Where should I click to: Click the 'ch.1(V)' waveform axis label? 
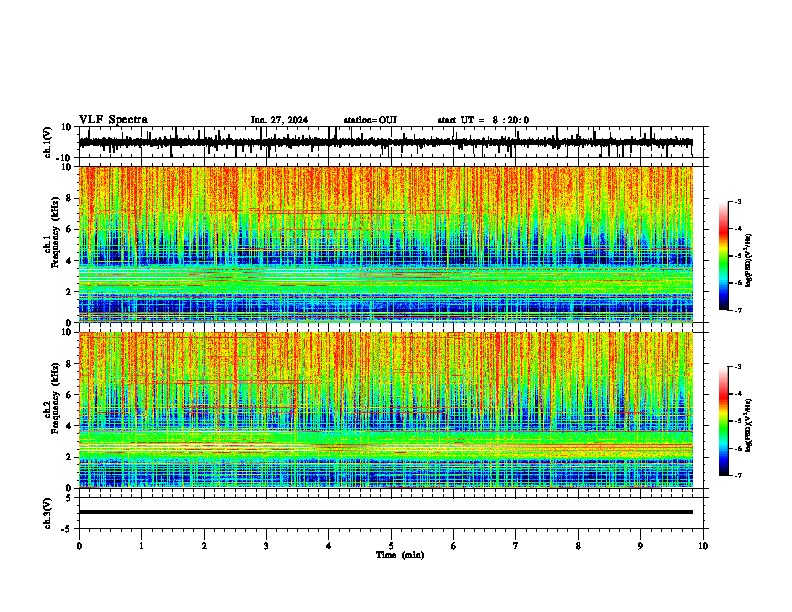(48, 142)
